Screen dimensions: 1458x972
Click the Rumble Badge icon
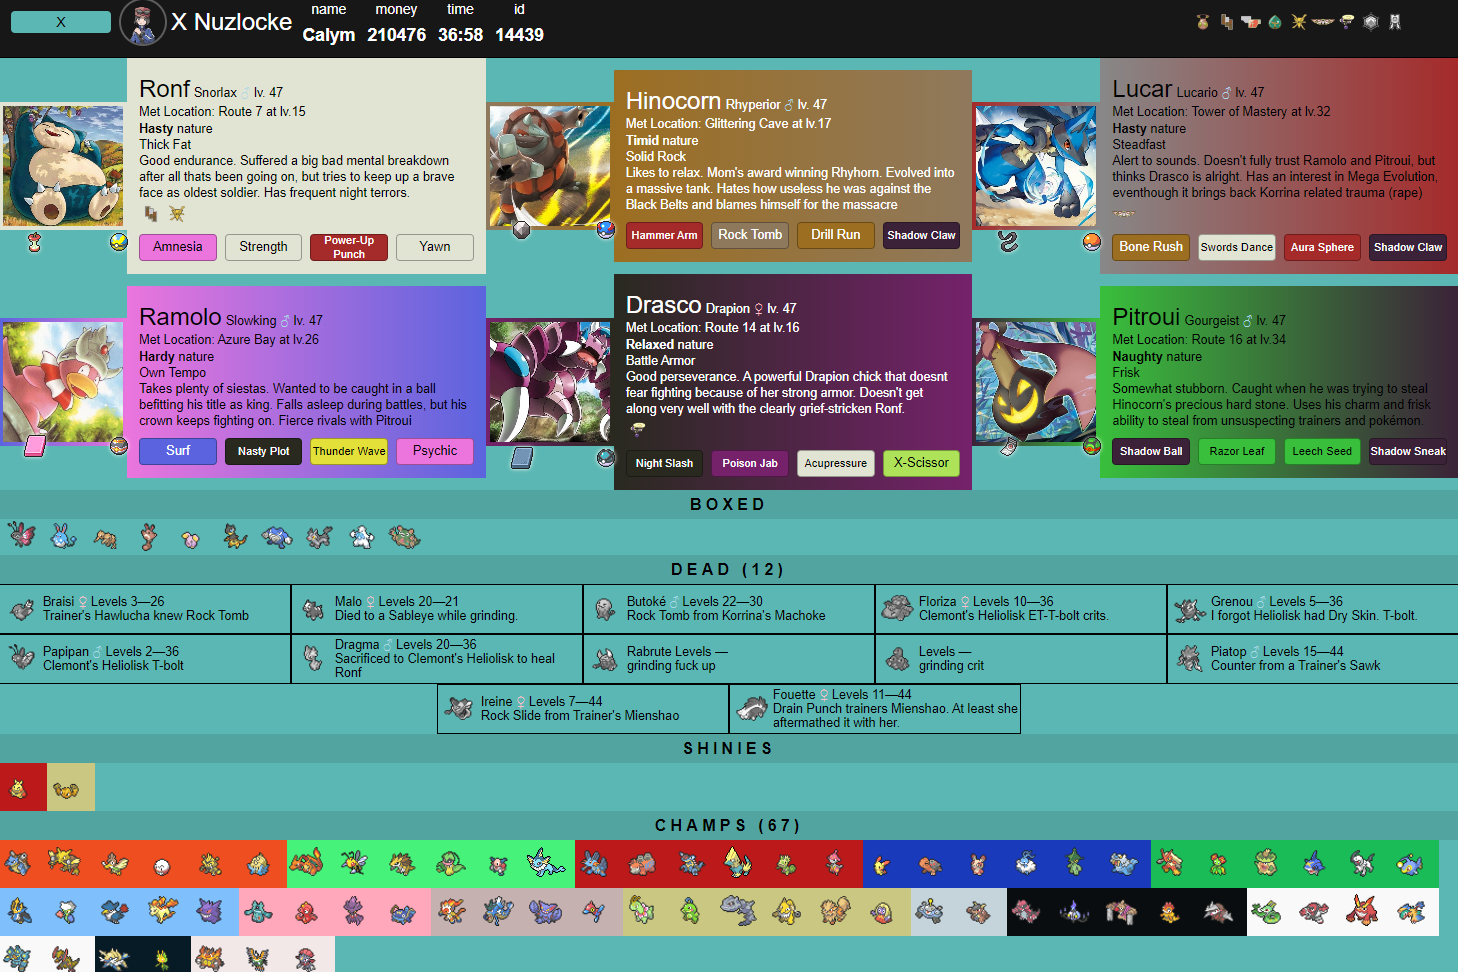coord(1251,22)
